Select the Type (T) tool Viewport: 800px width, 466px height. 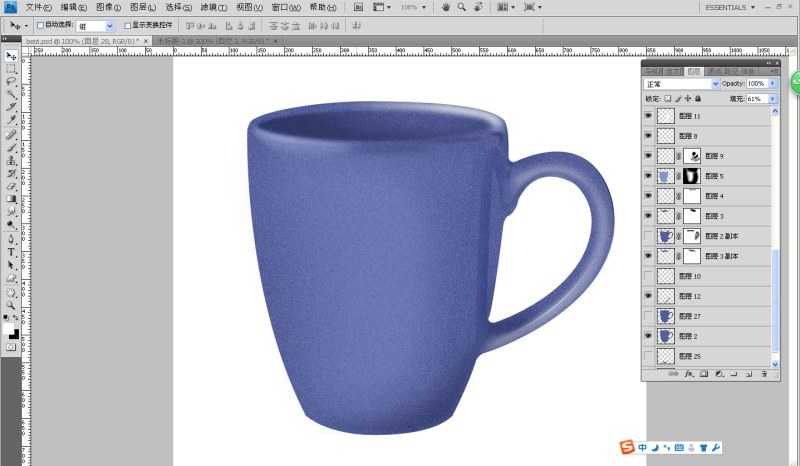11,252
